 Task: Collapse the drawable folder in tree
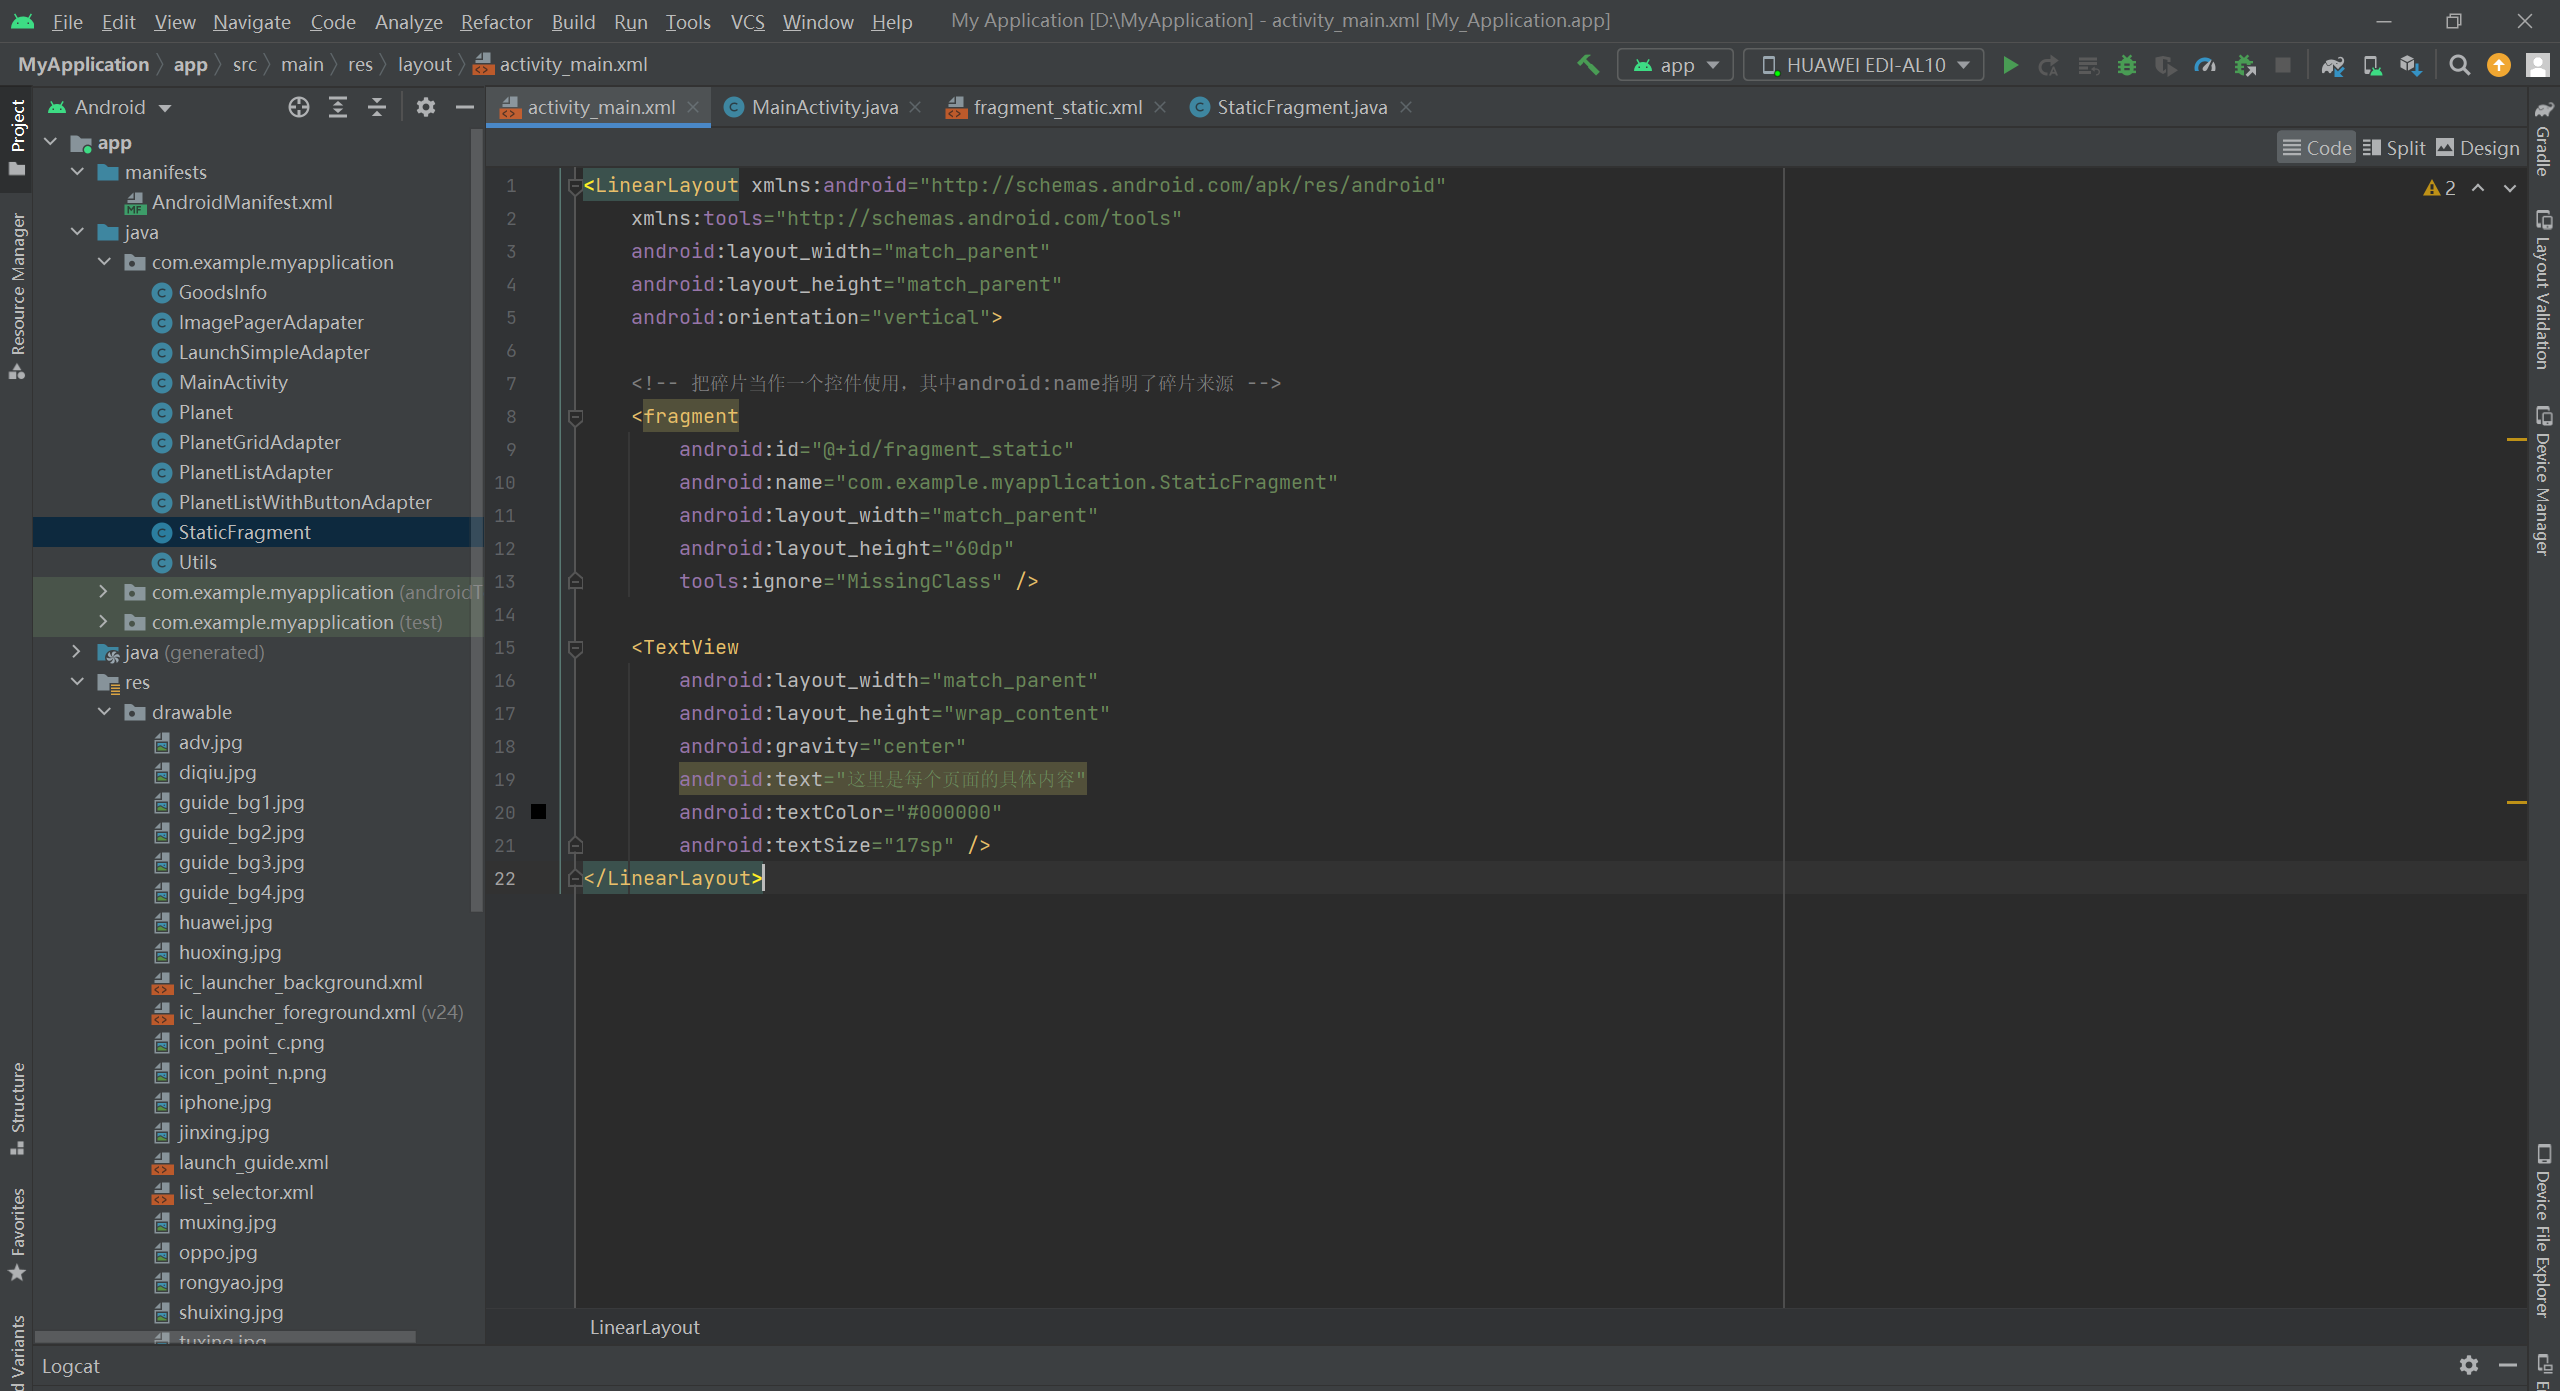[x=104, y=712]
